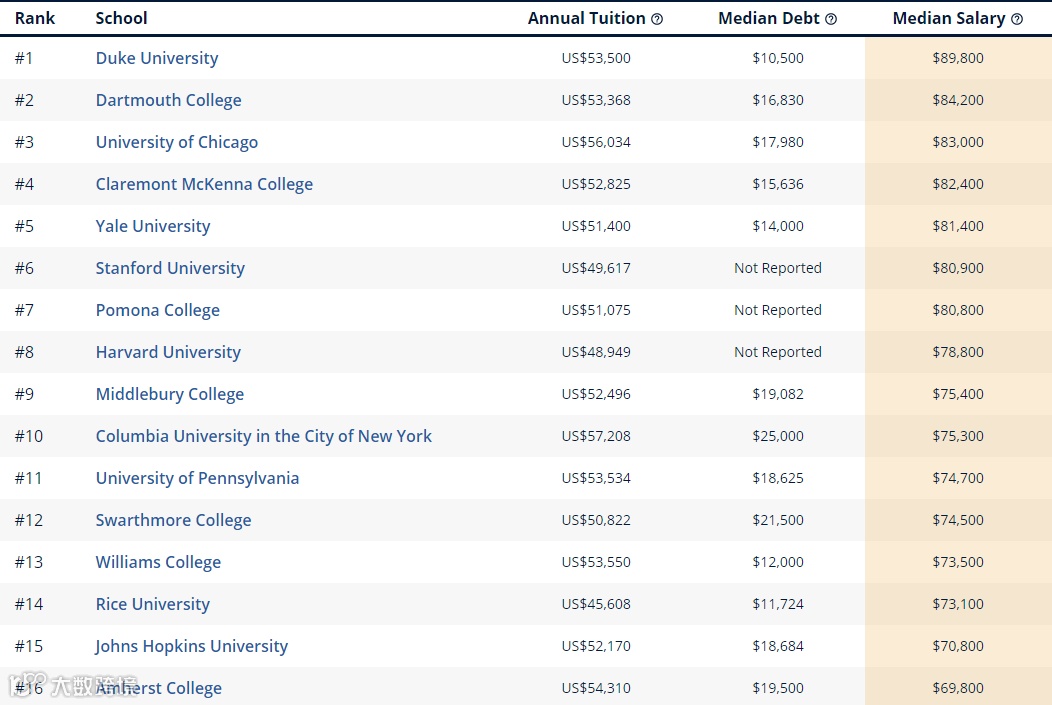Select the median salary $84,200
The height and width of the screenshot is (705, 1052).
[958, 101]
